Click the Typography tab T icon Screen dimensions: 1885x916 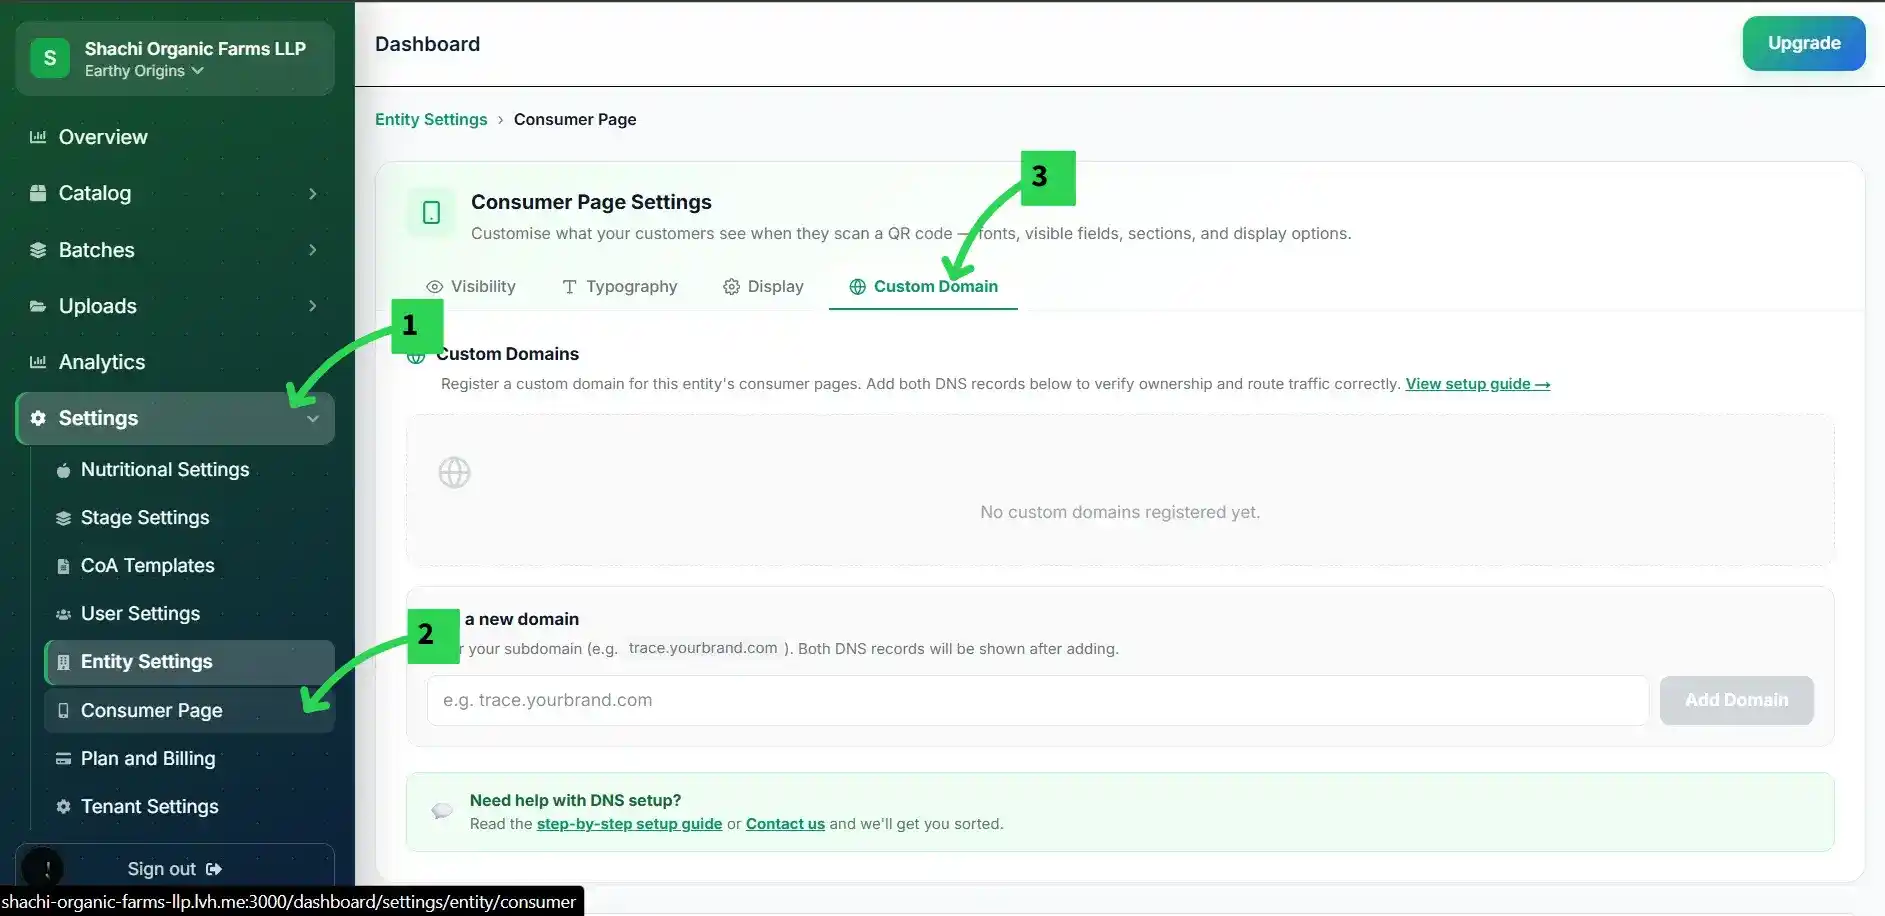[569, 287]
